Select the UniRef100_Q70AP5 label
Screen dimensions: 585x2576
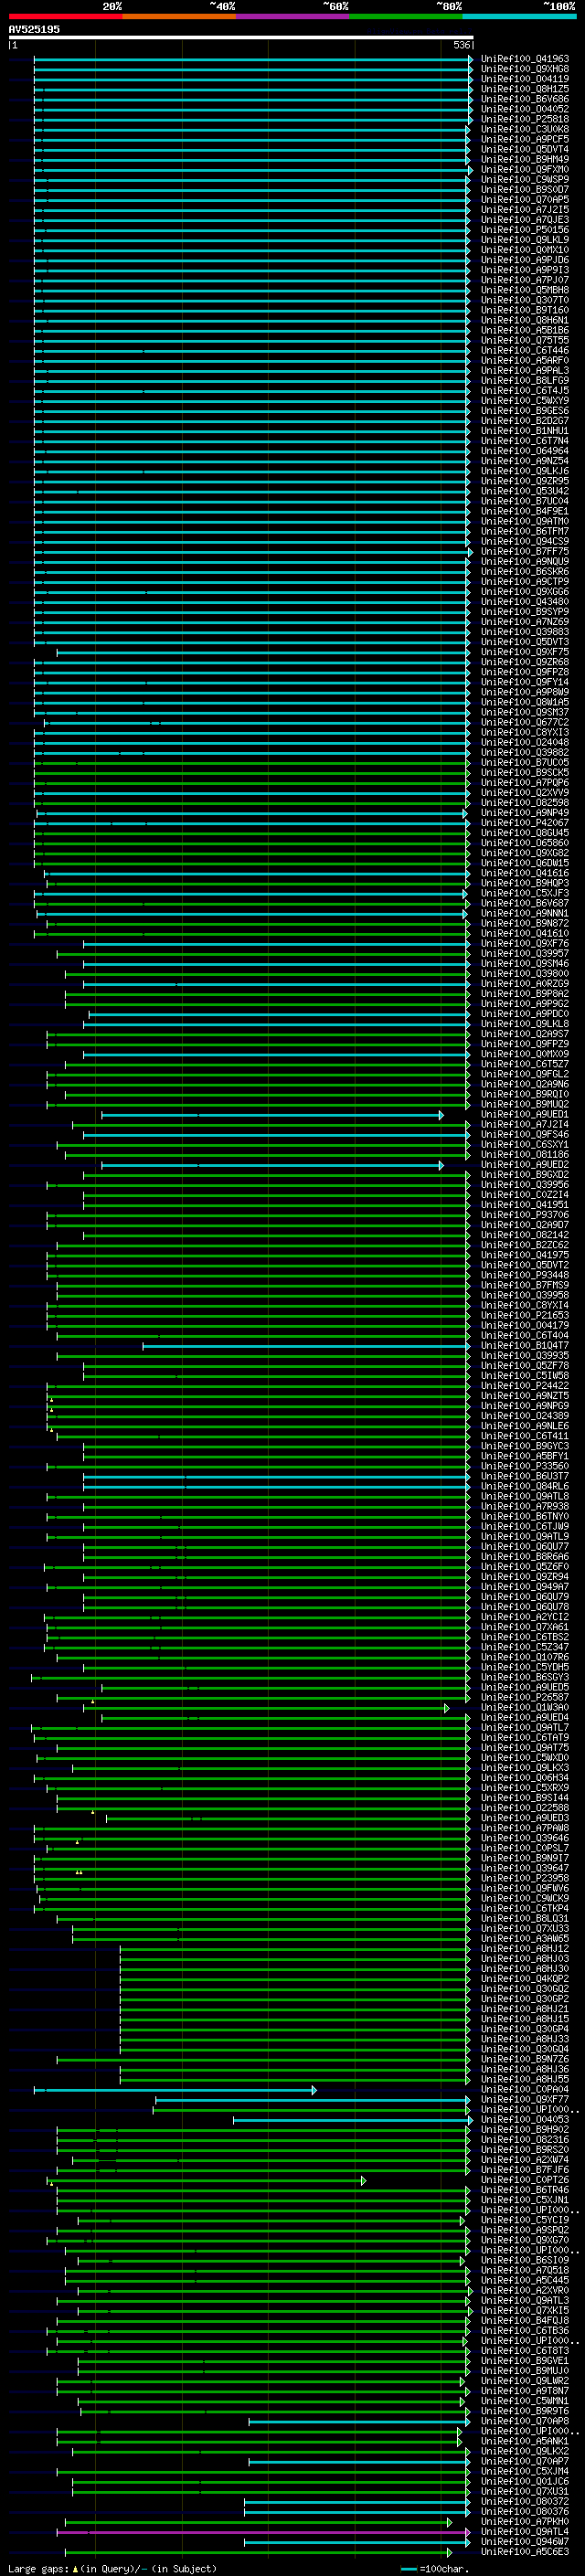point(524,200)
